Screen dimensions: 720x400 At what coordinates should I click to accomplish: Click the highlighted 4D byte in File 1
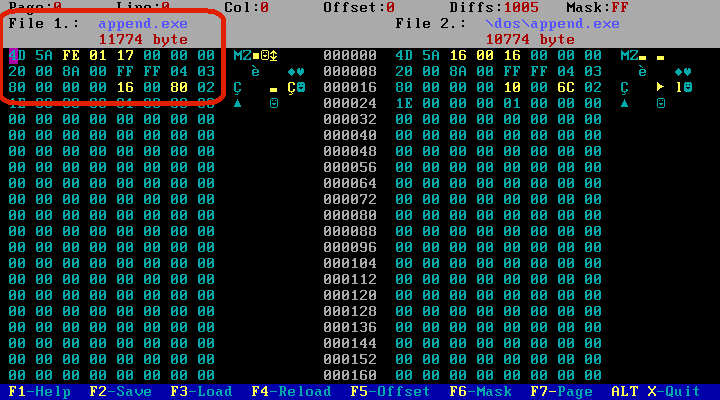point(17,56)
